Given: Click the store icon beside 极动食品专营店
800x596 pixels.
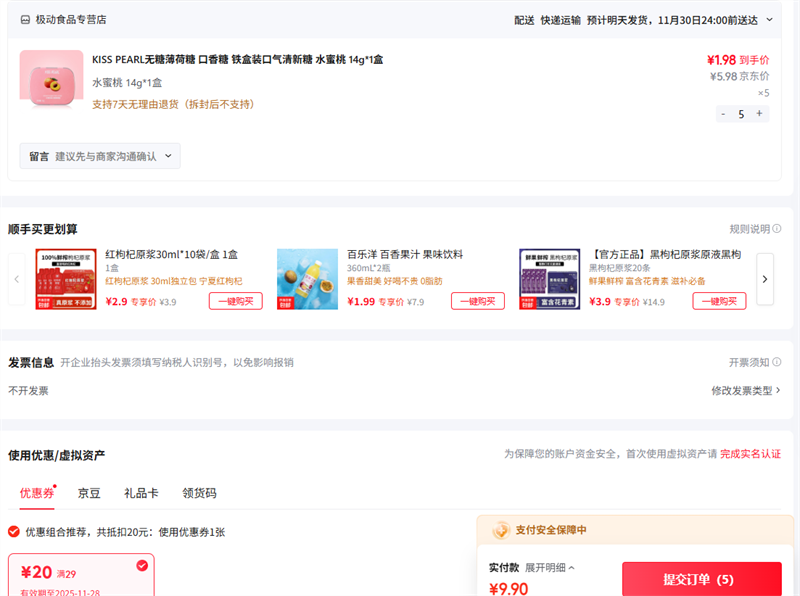Looking at the screenshot, I should (x=25, y=19).
